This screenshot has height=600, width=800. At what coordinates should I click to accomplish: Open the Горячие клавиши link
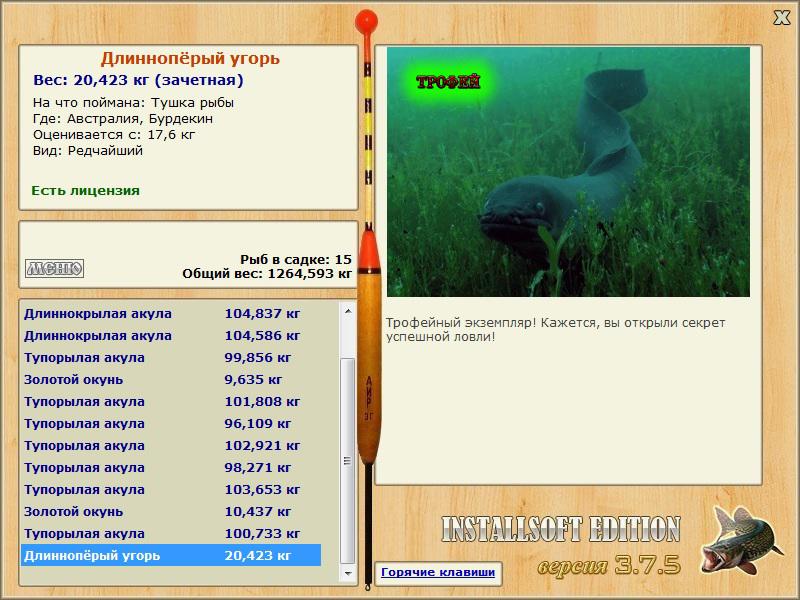click(438, 572)
